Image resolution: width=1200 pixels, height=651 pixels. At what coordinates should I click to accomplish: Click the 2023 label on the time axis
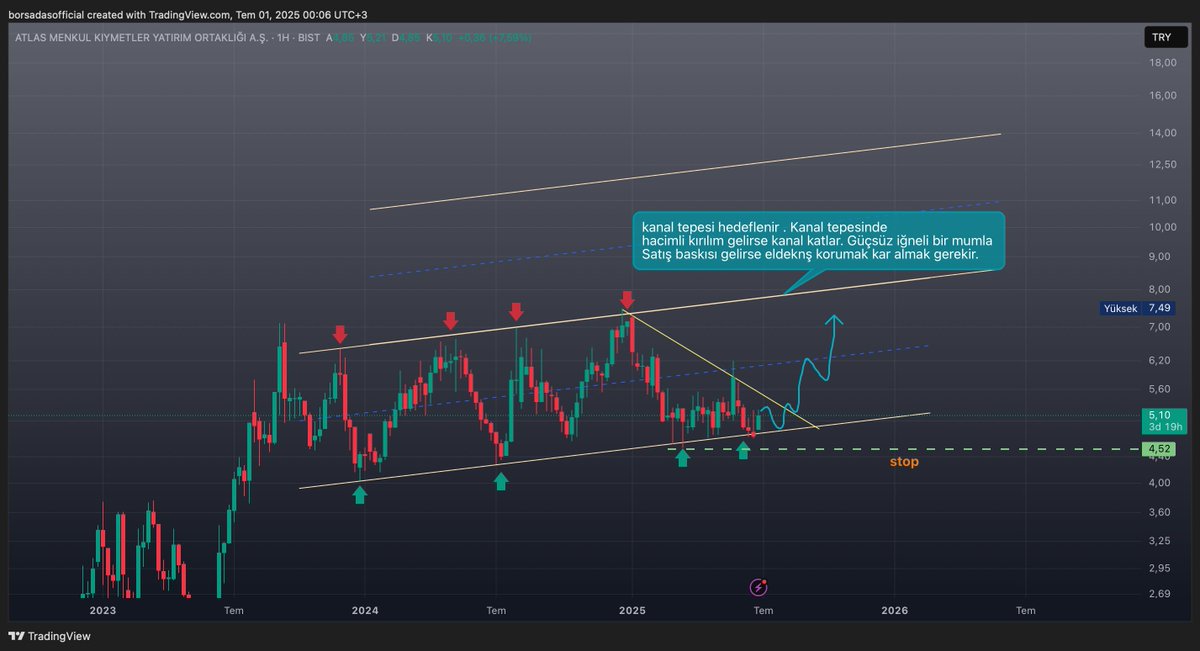coord(103,610)
